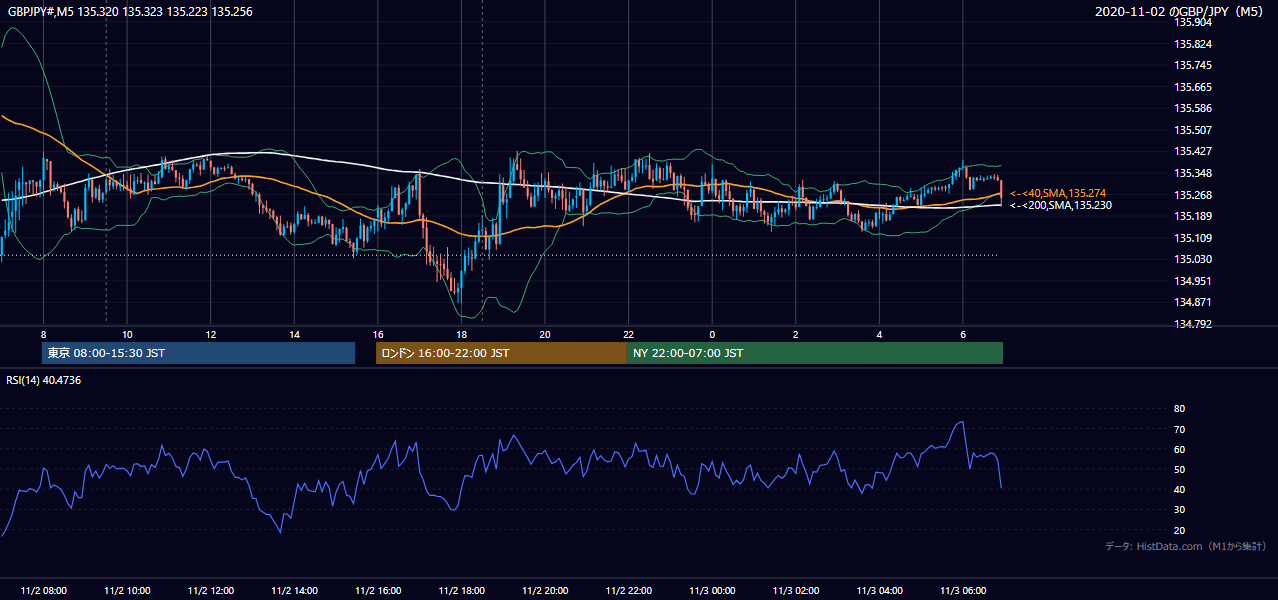1278x600 pixels.
Task: Click the 200 SMA 135.230 label
Action: click(x=1060, y=205)
